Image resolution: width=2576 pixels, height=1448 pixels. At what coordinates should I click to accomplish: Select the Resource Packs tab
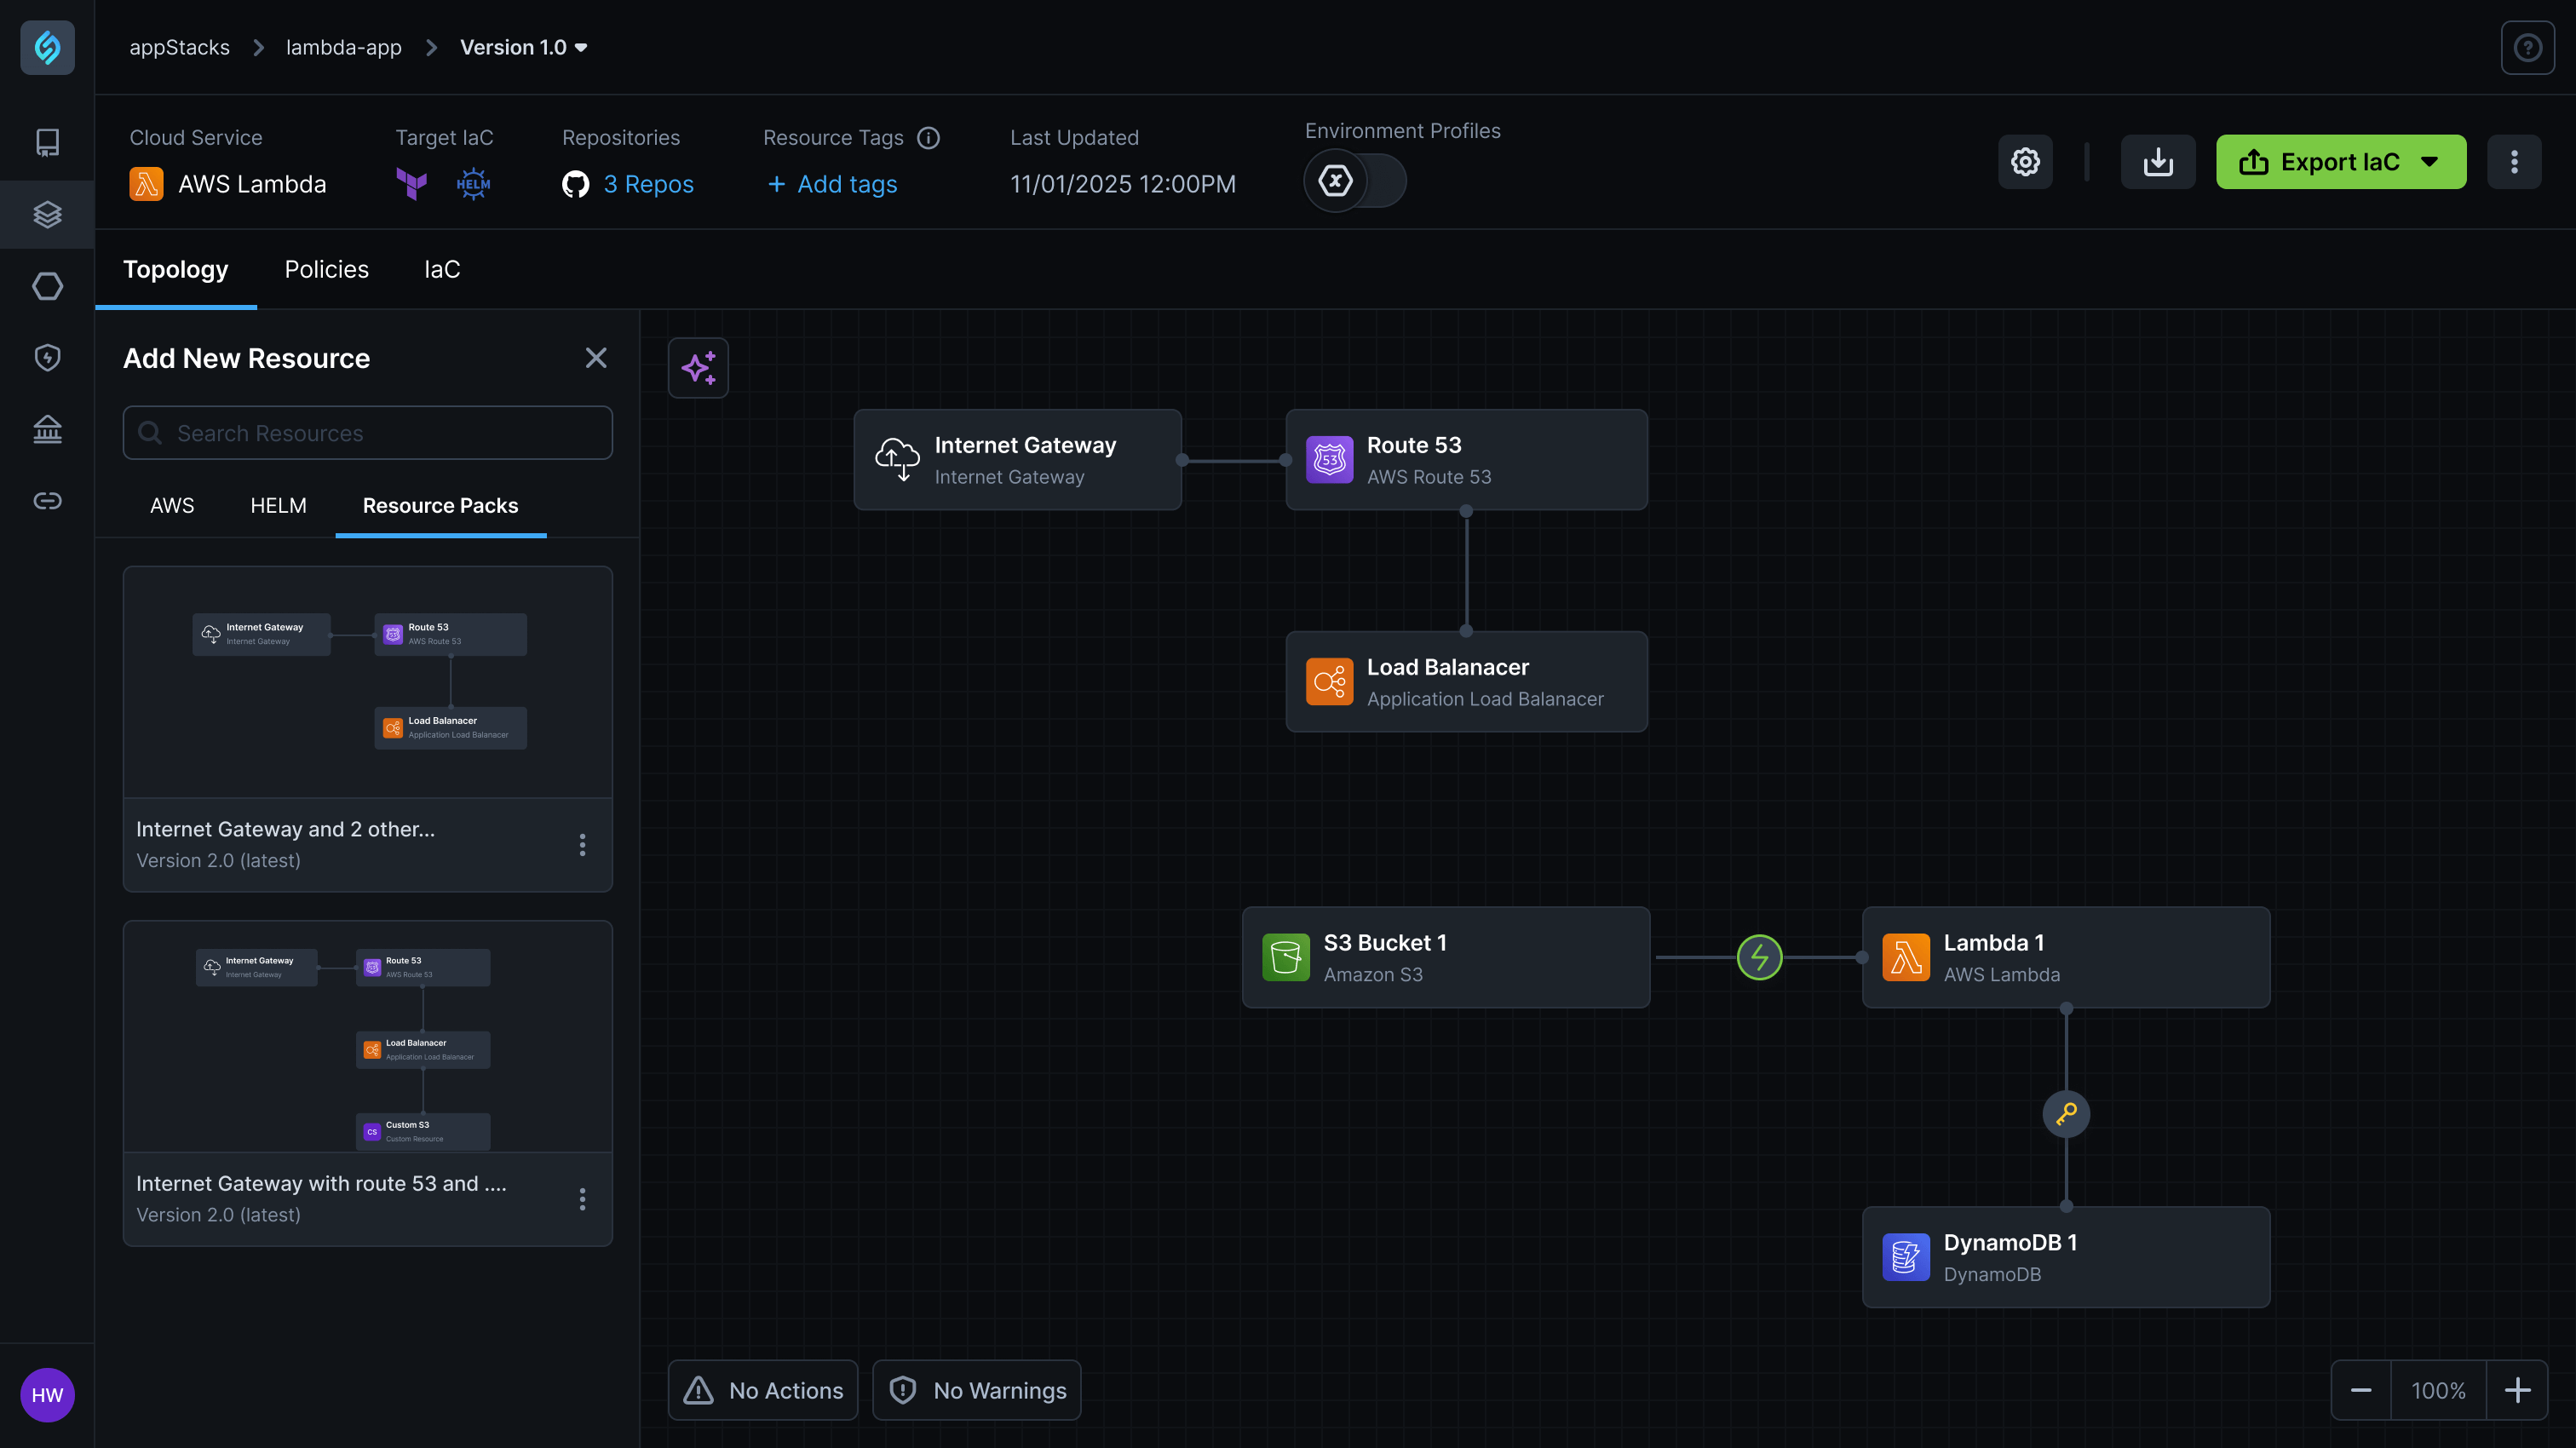[x=440, y=505]
